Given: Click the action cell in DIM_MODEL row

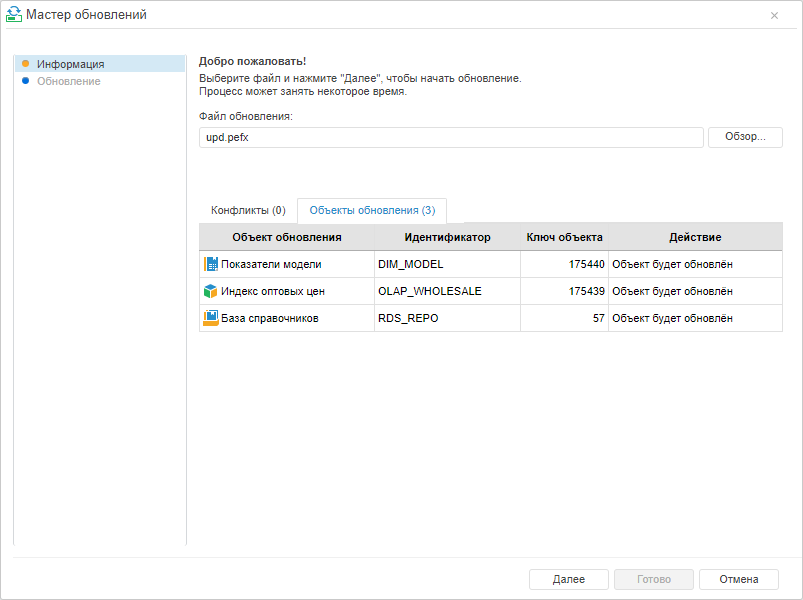Looking at the screenshot, I should coord(695,264).
